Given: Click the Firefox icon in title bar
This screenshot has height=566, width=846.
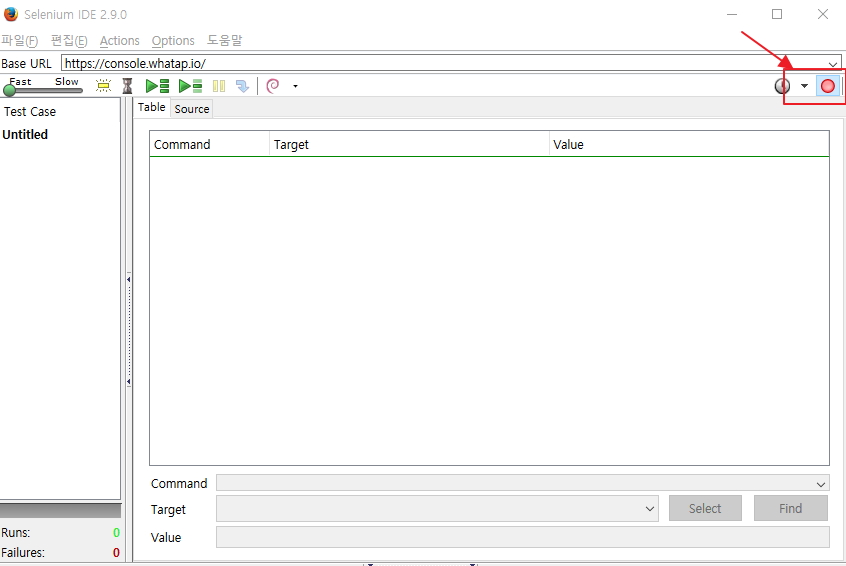Looking at the screenshot, I should (11, 14).
